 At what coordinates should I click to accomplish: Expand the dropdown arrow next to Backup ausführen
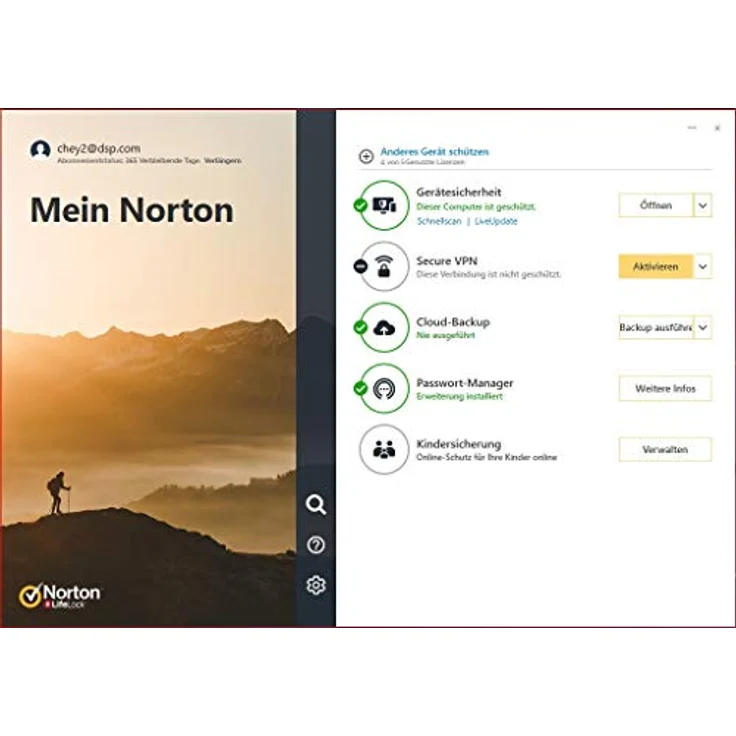(703, 327)
